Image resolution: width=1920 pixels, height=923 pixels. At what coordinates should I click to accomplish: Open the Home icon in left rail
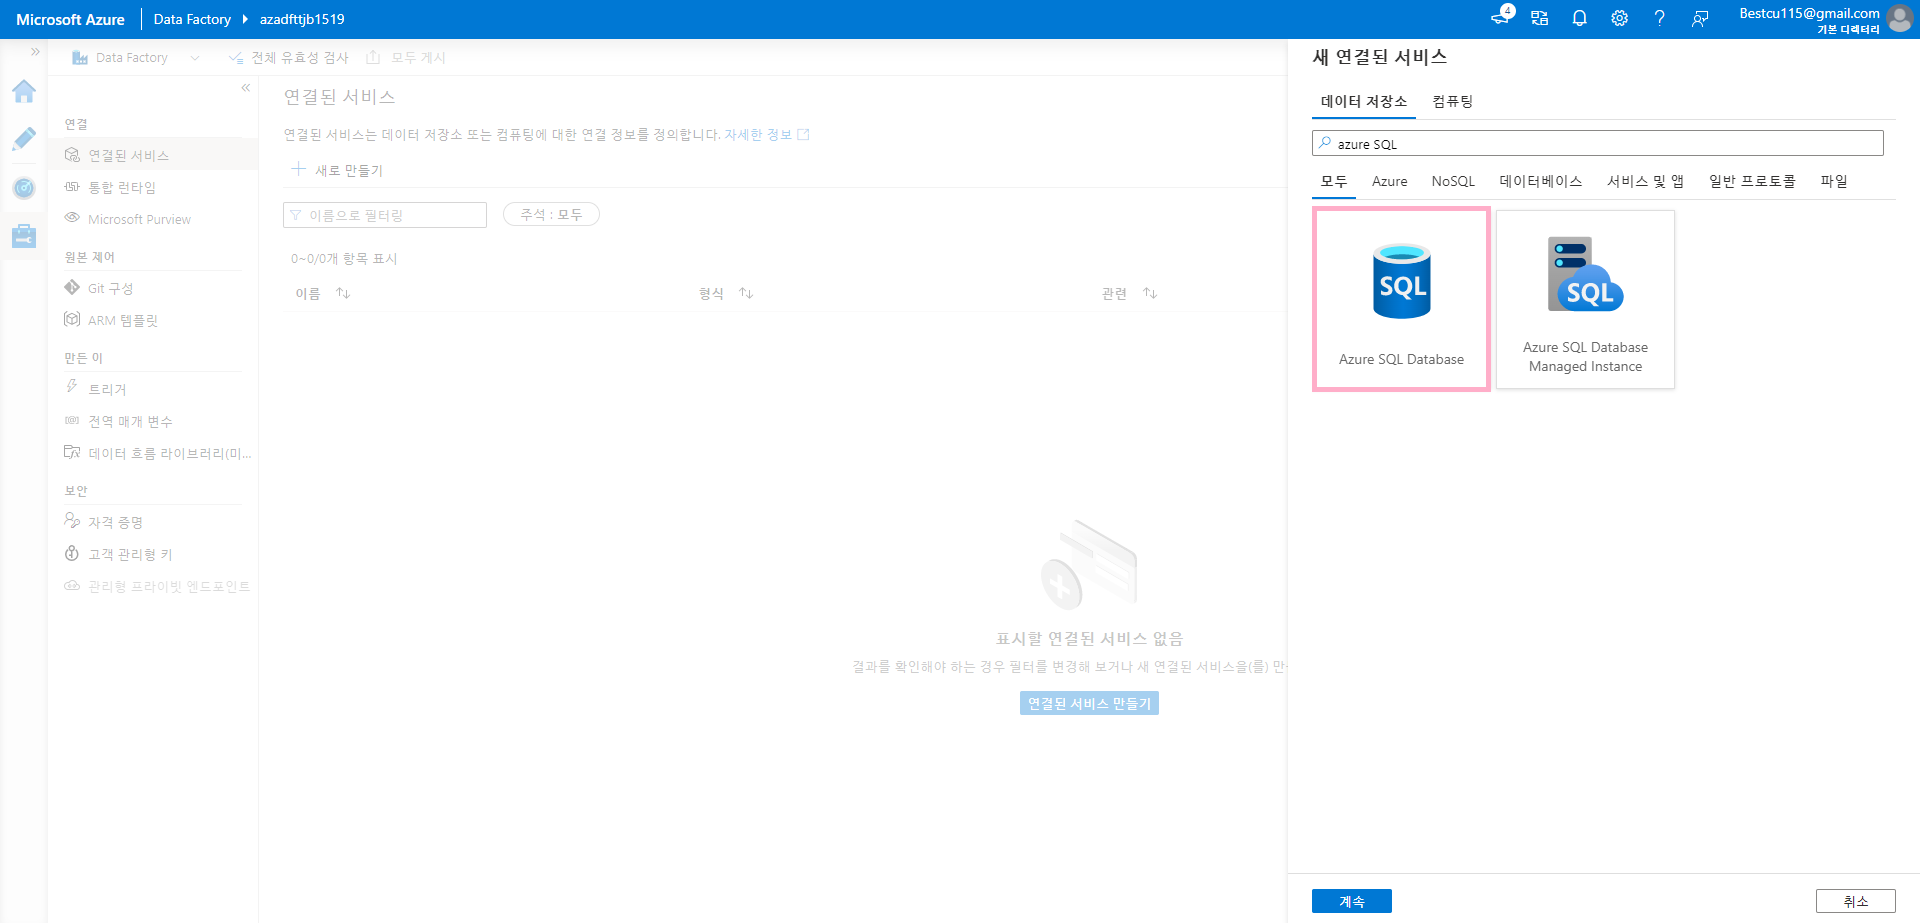[x=24, y=92]
